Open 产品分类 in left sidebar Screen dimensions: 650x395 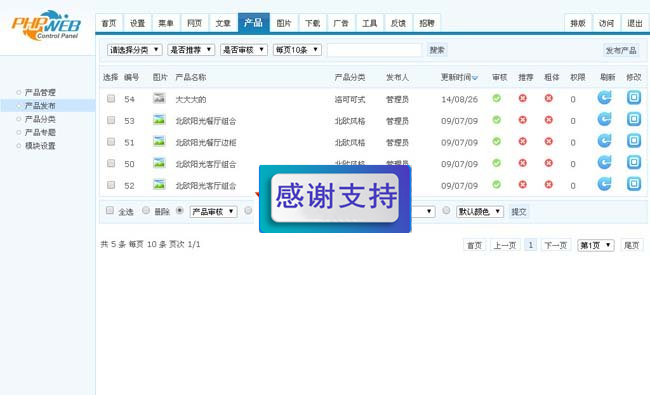tap(40, 119)
